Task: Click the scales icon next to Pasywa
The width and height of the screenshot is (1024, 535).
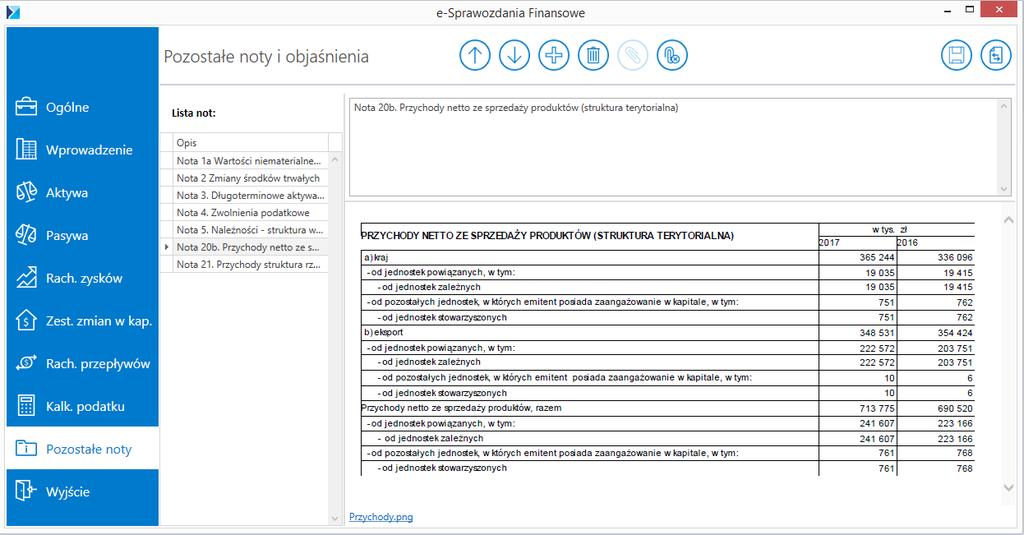Action: 26,235
